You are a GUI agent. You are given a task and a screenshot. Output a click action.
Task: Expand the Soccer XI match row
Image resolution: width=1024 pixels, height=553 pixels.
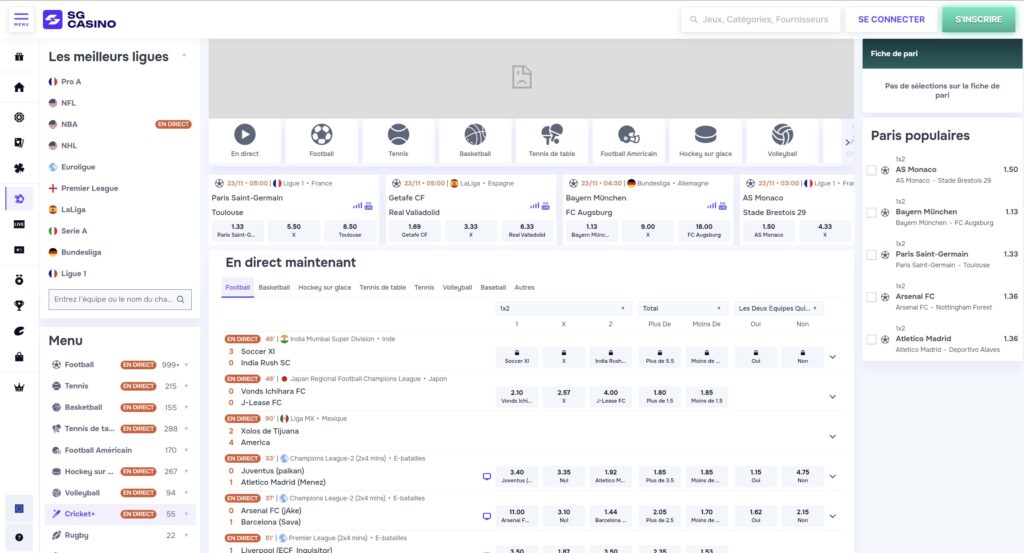click(x=833, y=357)
